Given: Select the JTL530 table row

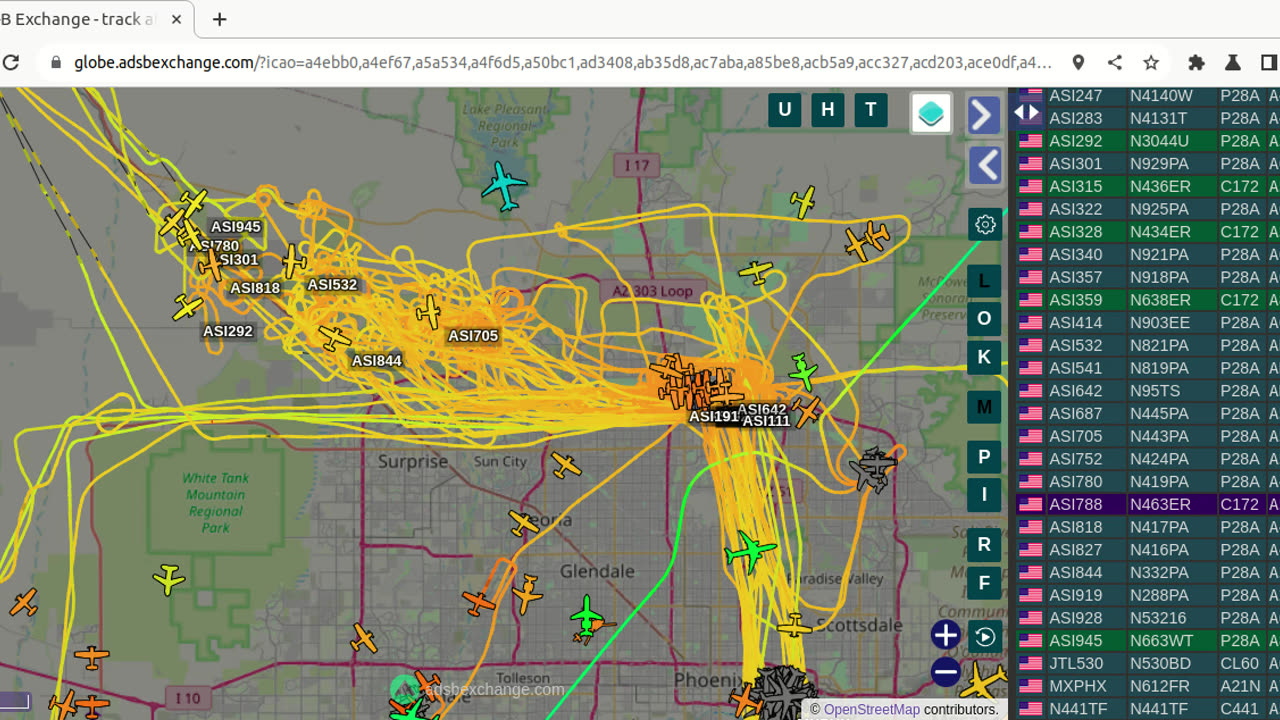Looking at the screenshot, I should [1147, 664].
